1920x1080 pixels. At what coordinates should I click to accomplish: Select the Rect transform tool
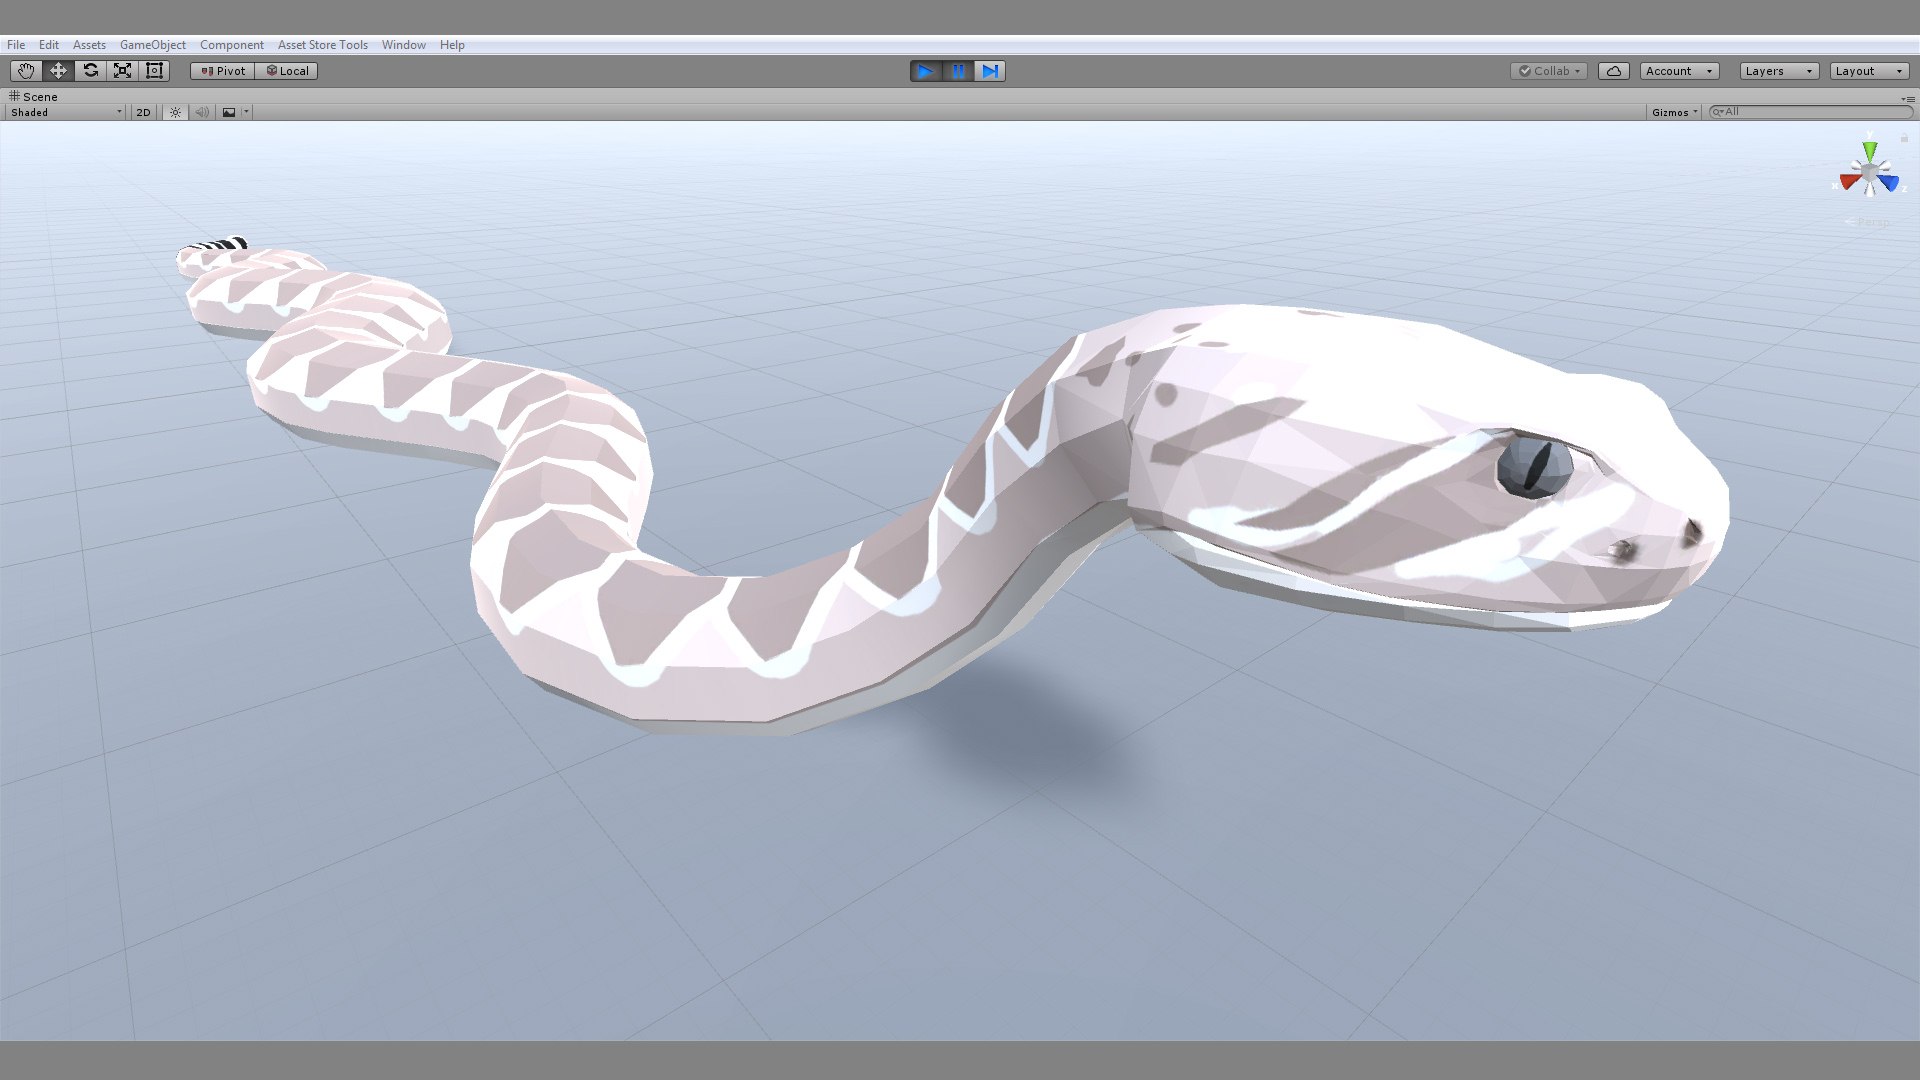click(x=154, y=71)
